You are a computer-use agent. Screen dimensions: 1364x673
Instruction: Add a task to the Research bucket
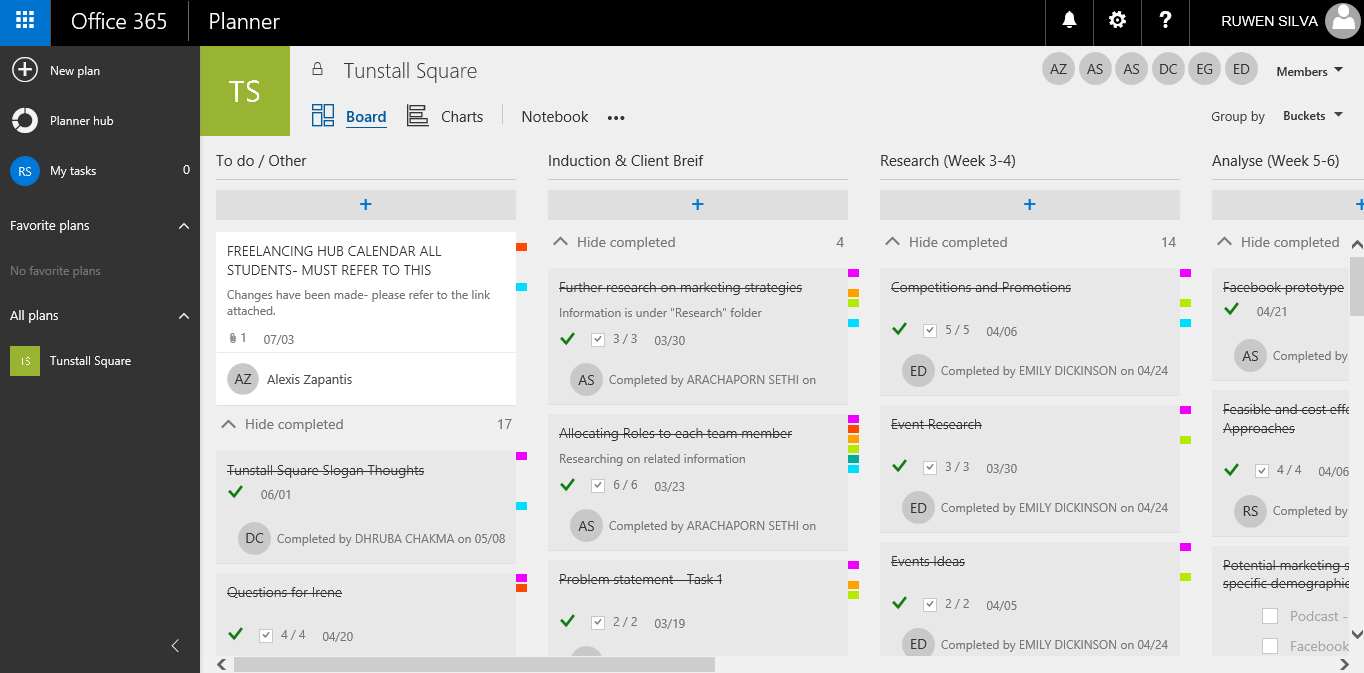pyautogui.click(x=1029, y=205)
